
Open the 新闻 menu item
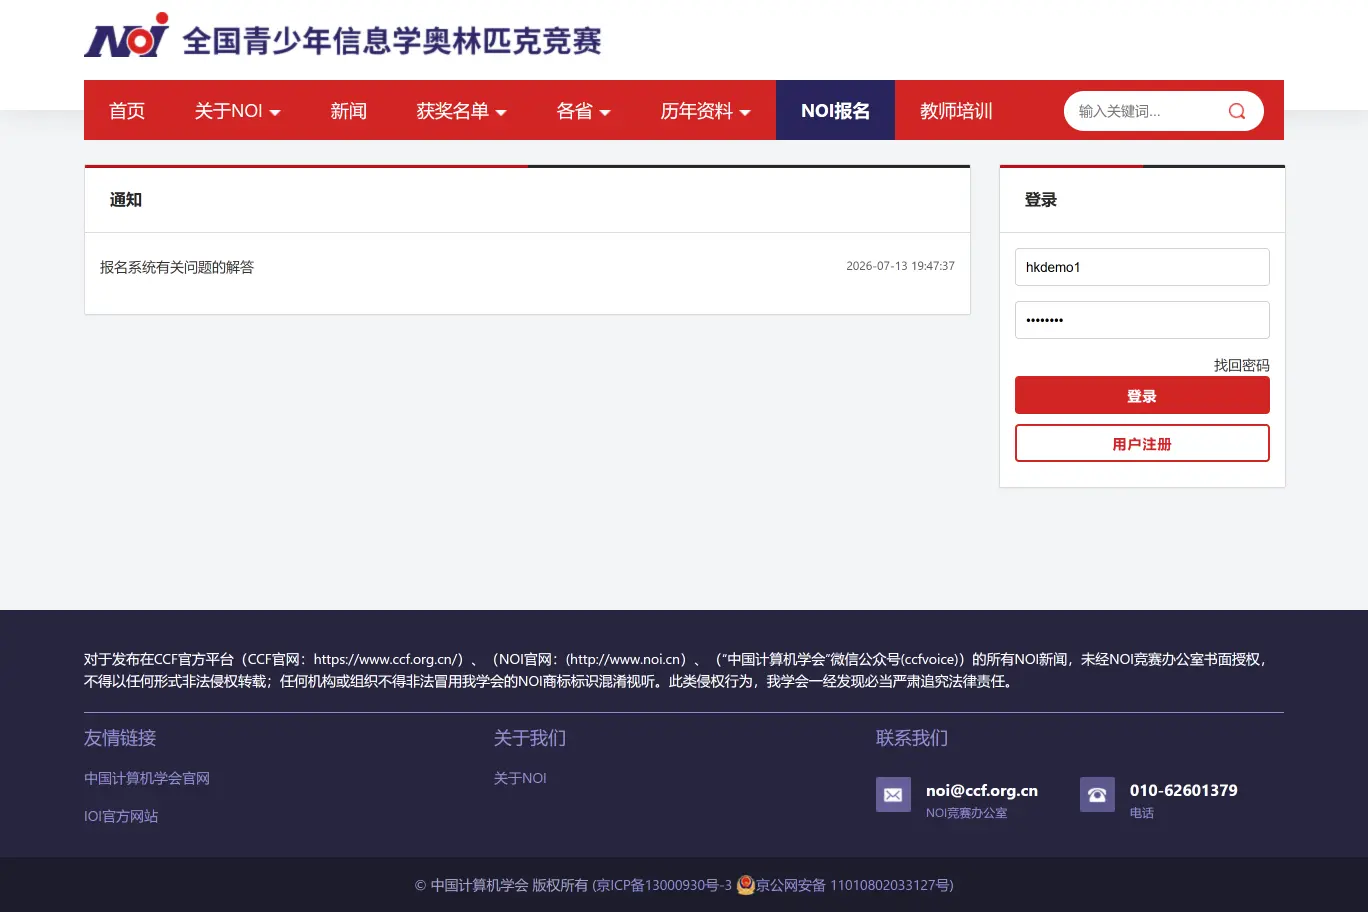pos(349,111)
